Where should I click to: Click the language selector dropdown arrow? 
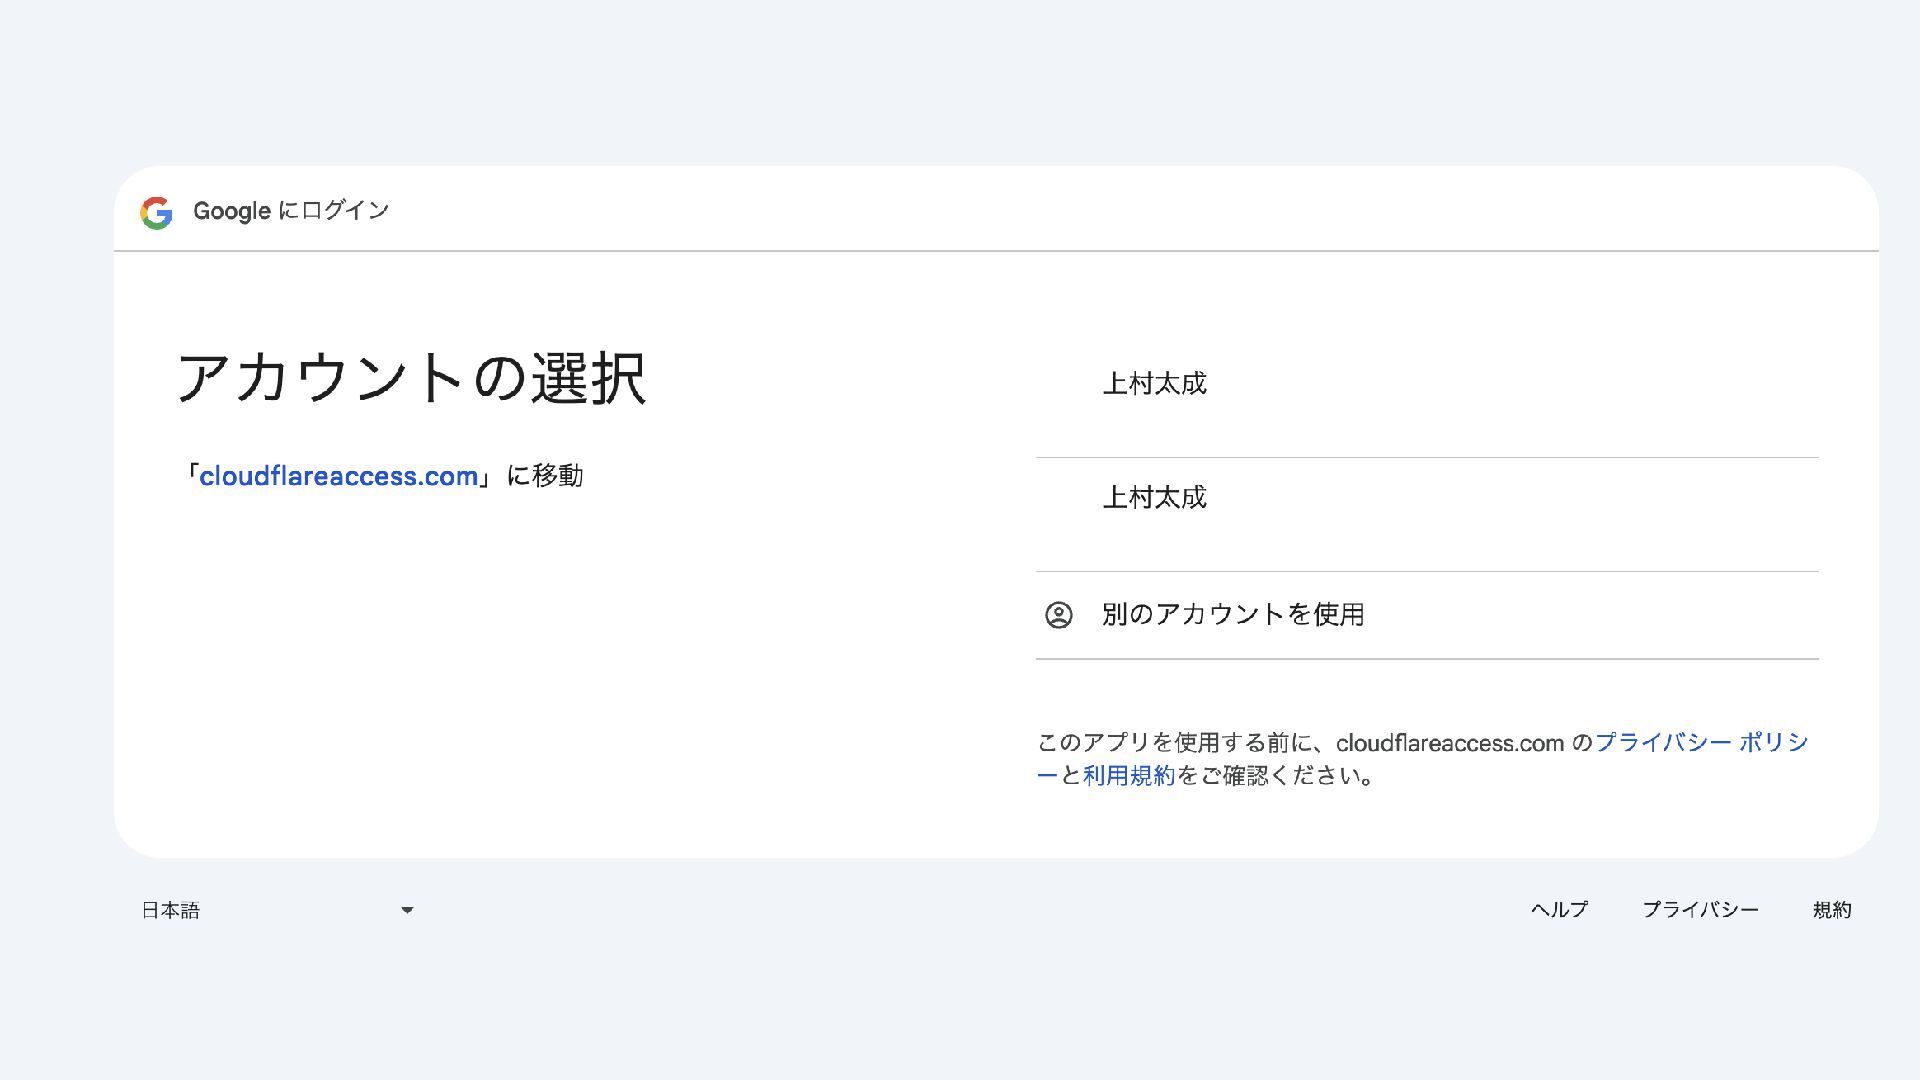click(x=407, y=910)
